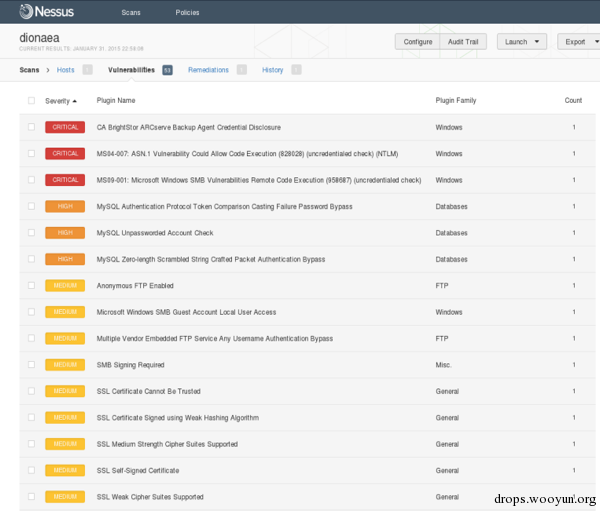Check the box for MS04-007 ASN.1 vulnerability

pos(31,154)
